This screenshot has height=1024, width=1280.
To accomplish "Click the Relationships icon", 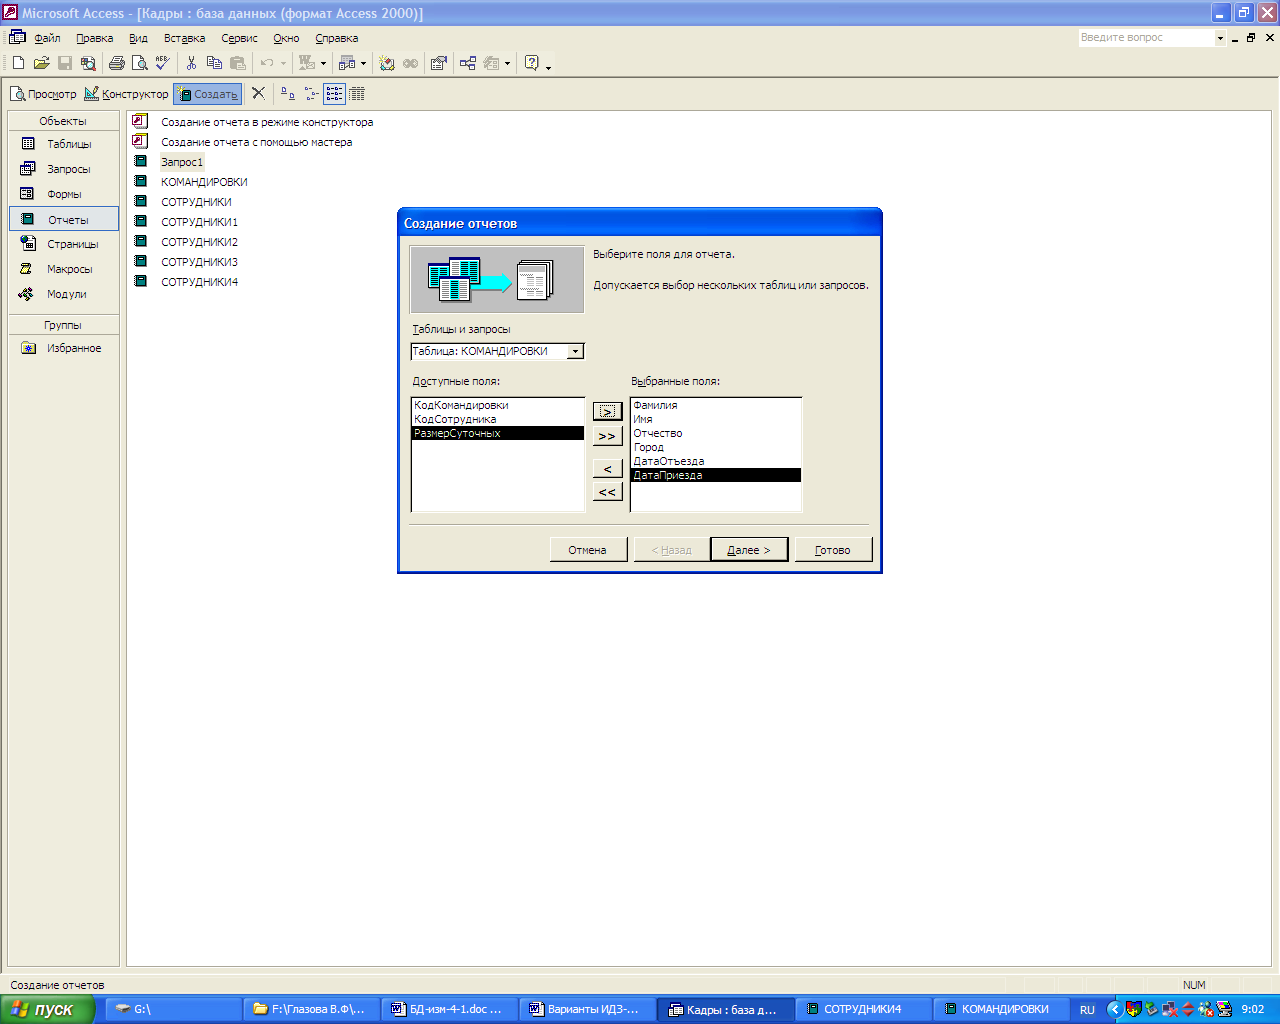I will tap(468, 63).
